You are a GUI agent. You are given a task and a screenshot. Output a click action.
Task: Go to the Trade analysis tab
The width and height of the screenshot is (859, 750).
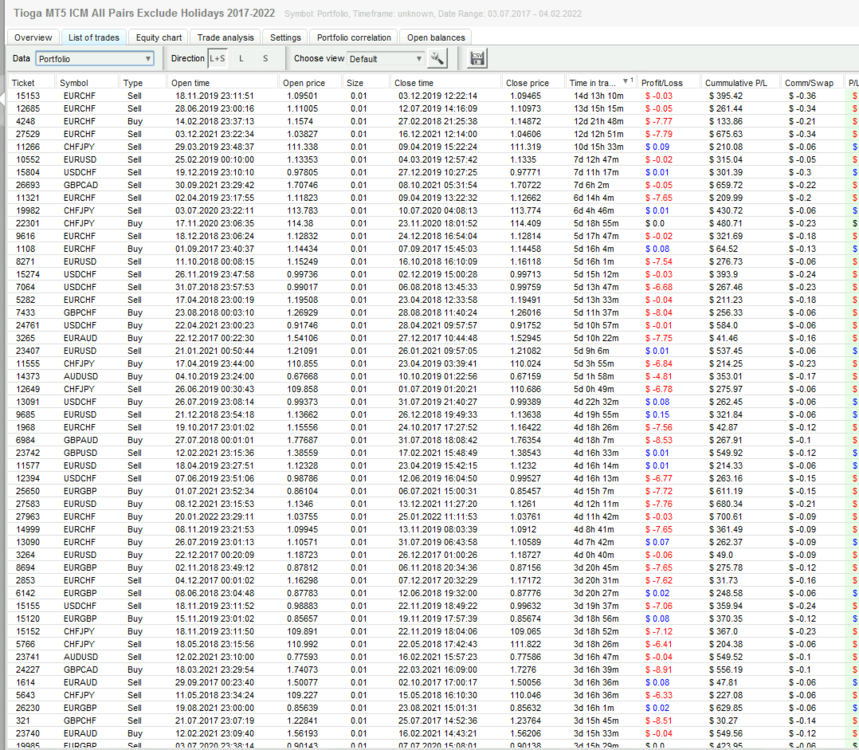tap(226, 37)
